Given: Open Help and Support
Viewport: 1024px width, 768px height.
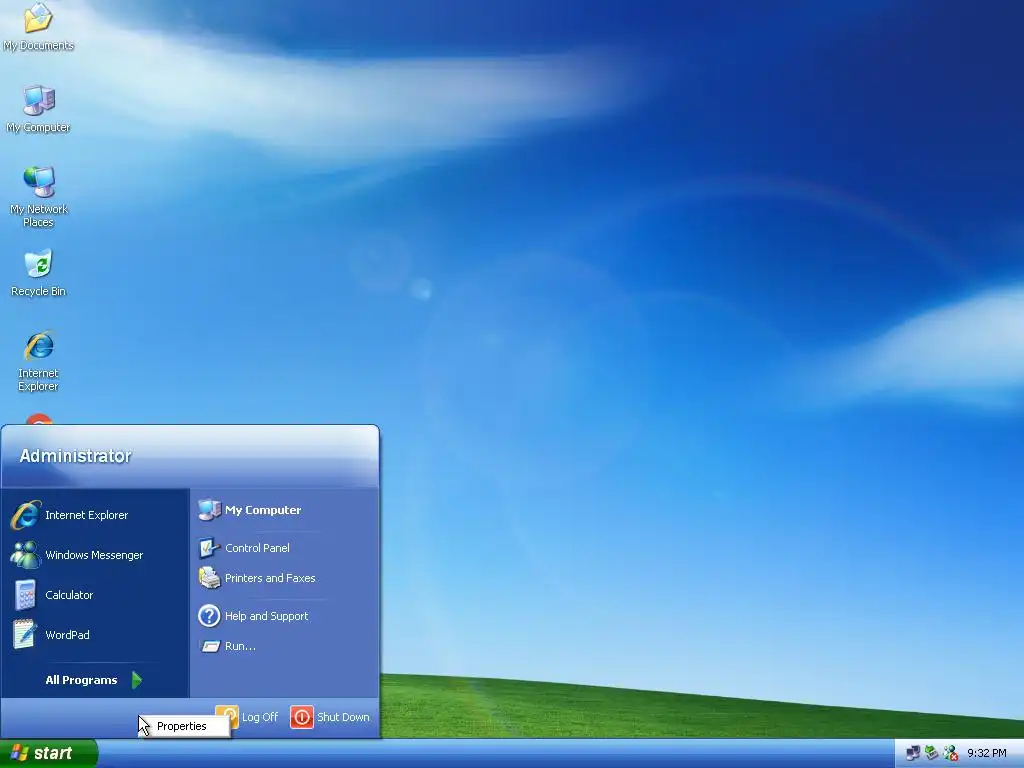Looking at the screenshot, I should (x=285, y=616).
